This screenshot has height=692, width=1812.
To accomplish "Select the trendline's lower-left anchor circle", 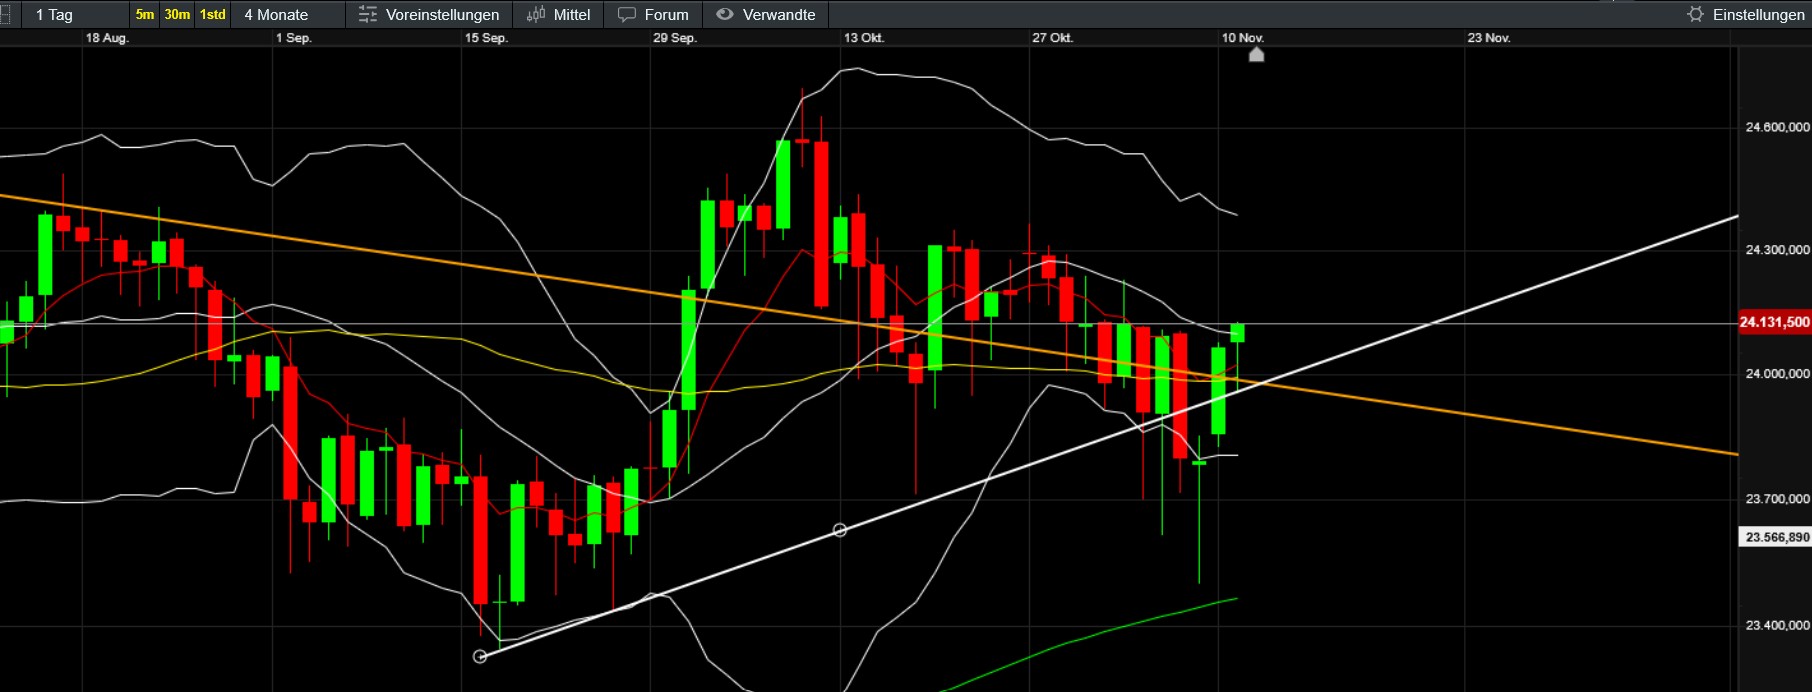I will (480, 656).
